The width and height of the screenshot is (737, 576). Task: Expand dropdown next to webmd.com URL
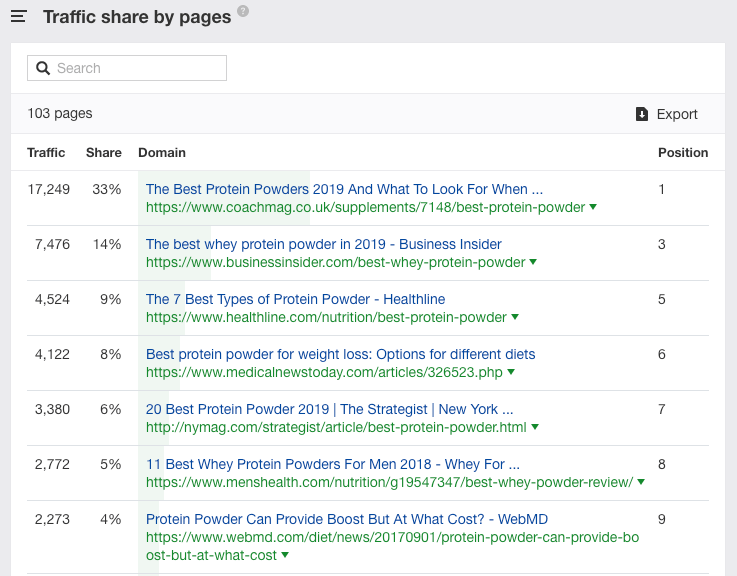285,555
